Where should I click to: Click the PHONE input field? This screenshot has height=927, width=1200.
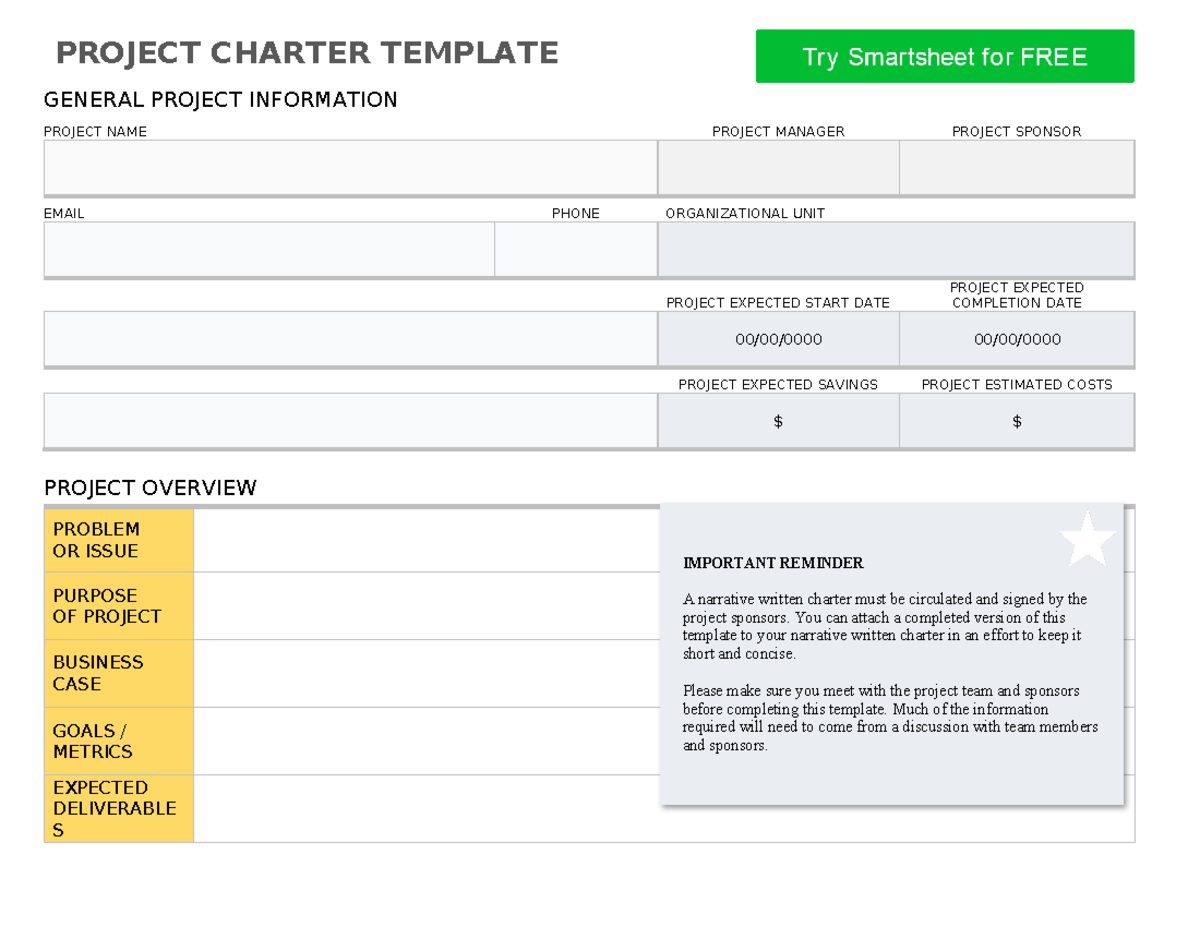[575, 249]
